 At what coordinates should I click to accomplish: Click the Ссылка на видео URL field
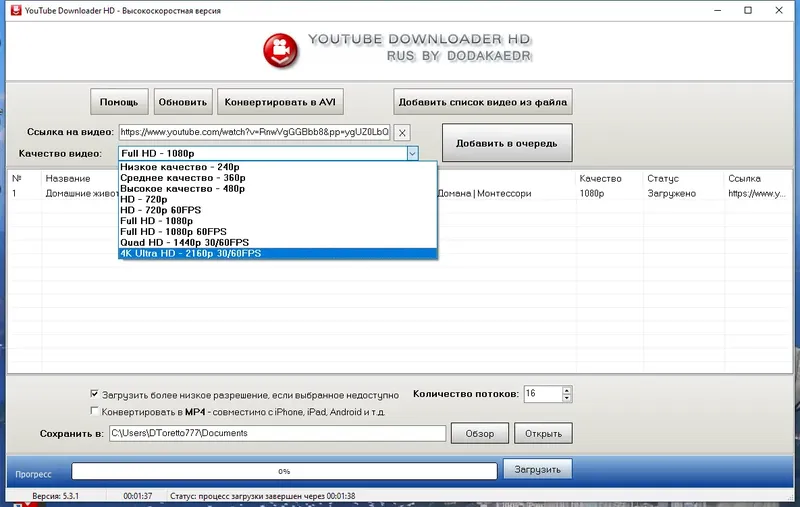click(x=255, y=132)
